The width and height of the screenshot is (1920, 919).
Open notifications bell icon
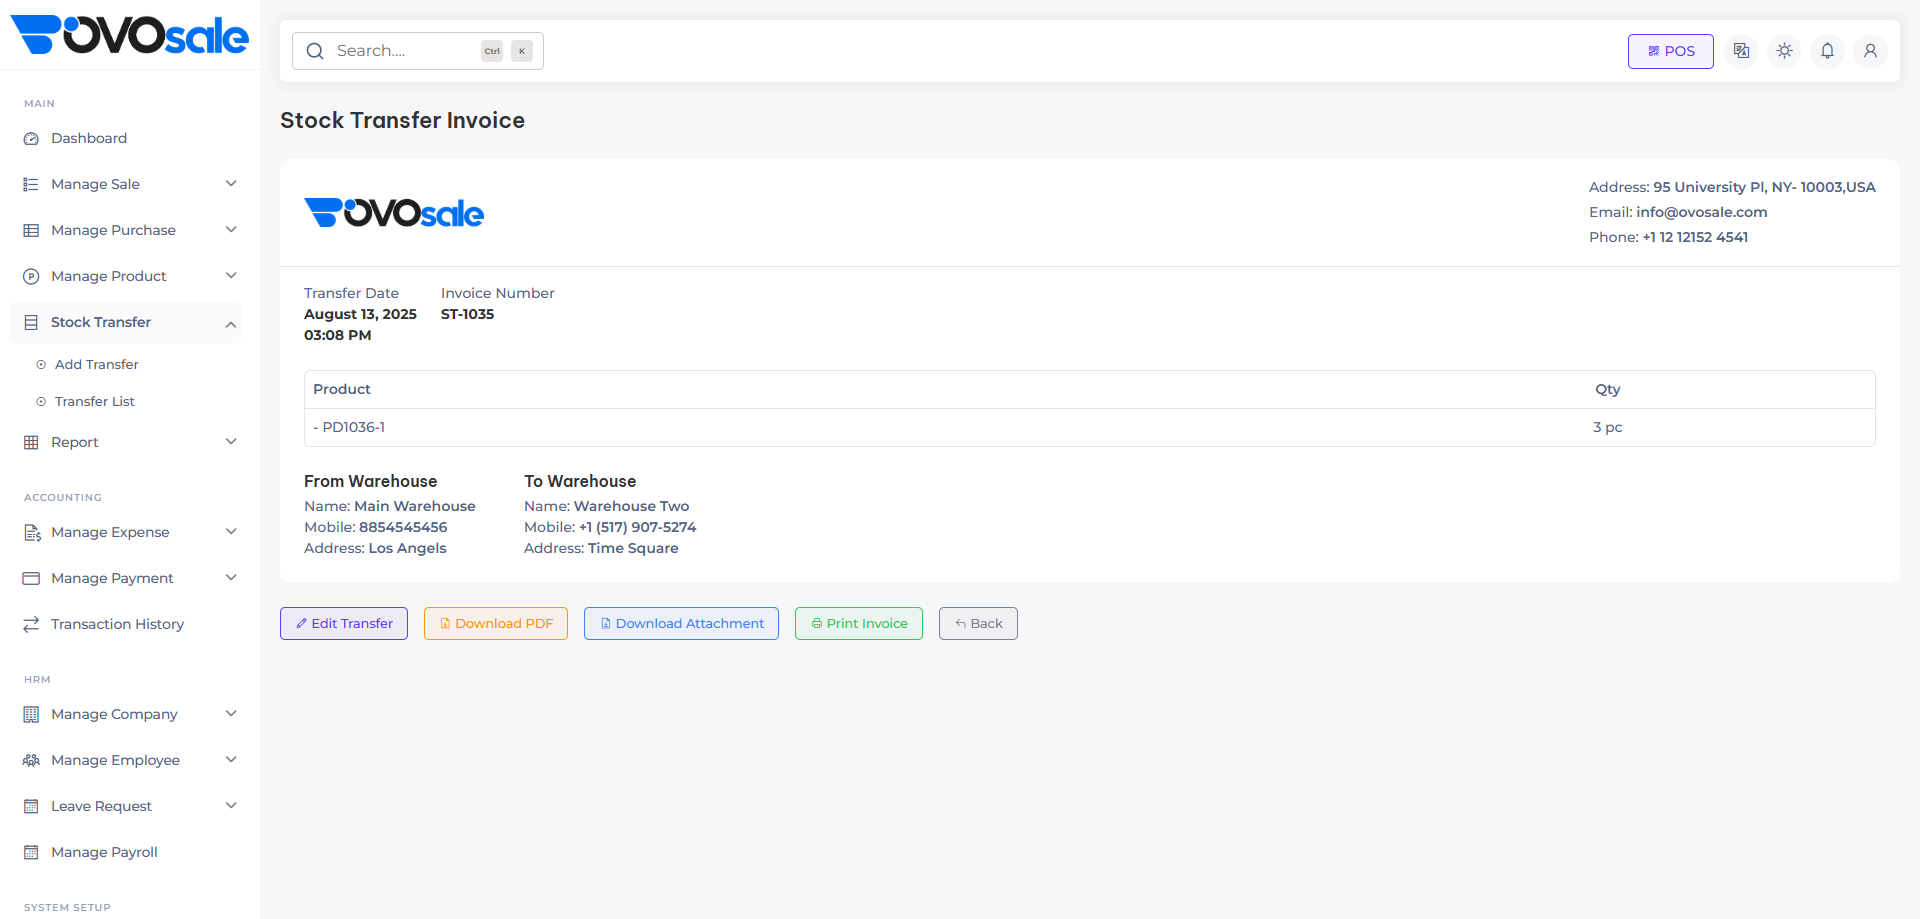coord(1827,51)
